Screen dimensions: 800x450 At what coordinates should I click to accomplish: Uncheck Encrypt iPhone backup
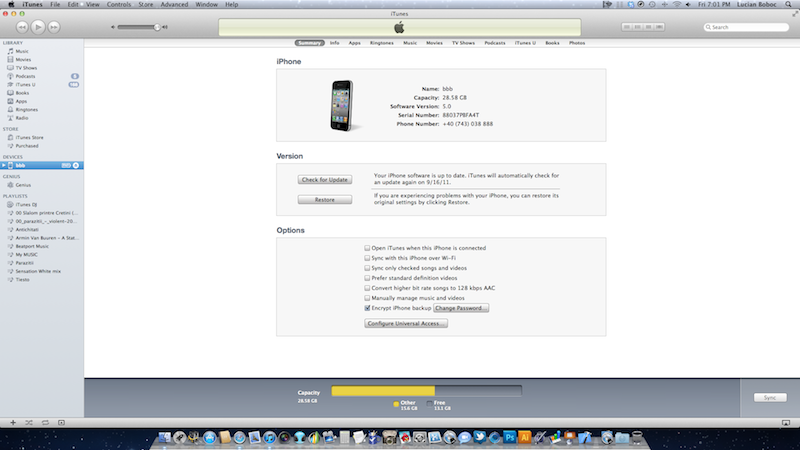(367, 308)
